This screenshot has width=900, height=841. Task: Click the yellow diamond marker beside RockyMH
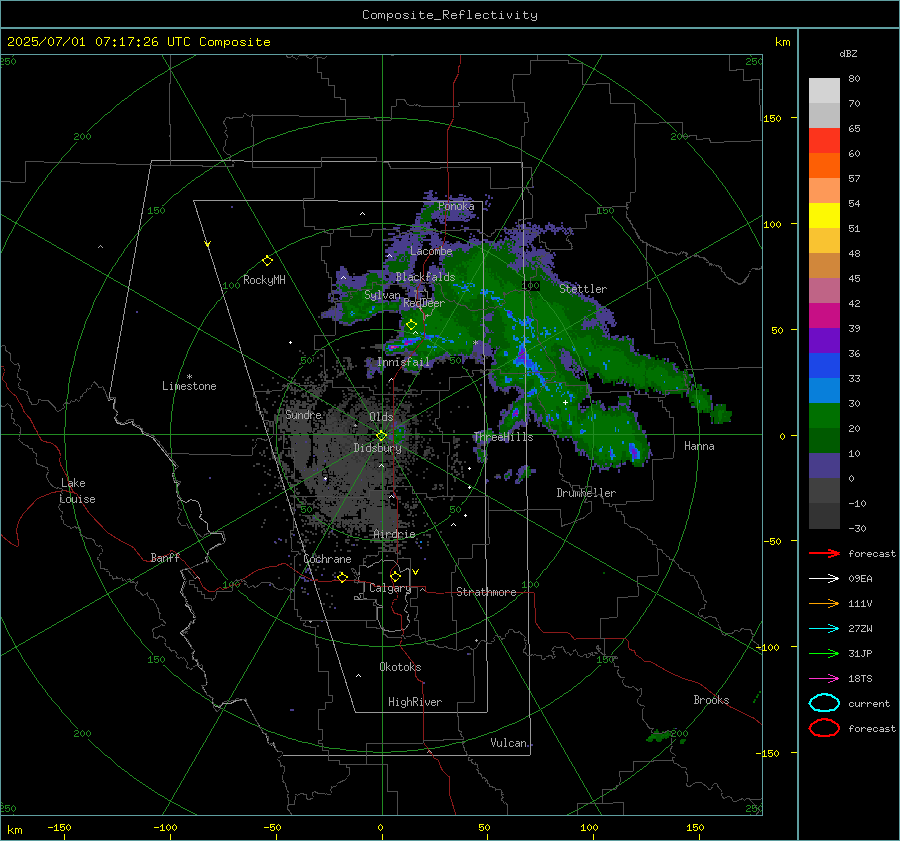click(267, 261)
